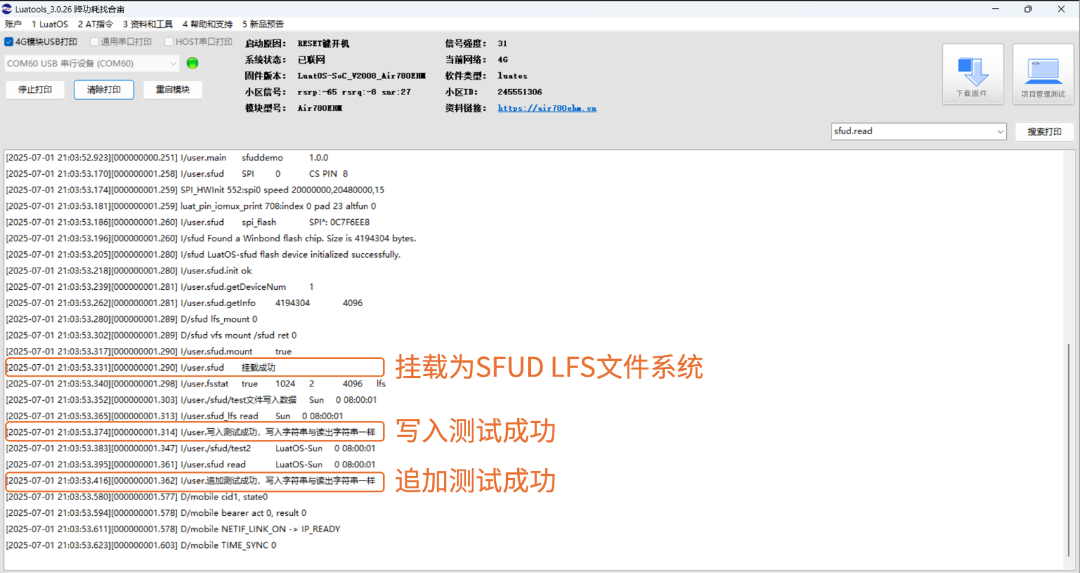Open the https://air780ehm.cn link

(547, 108)
